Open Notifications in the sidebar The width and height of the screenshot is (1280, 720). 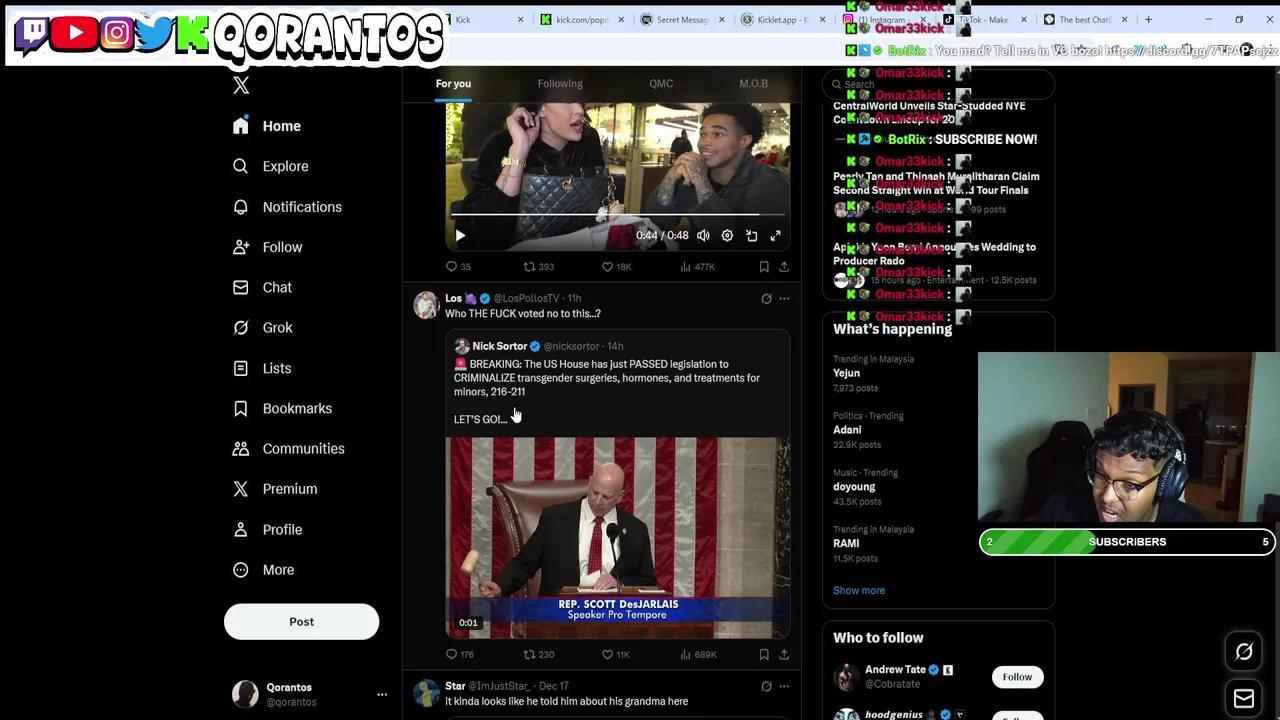click(287, 207)
